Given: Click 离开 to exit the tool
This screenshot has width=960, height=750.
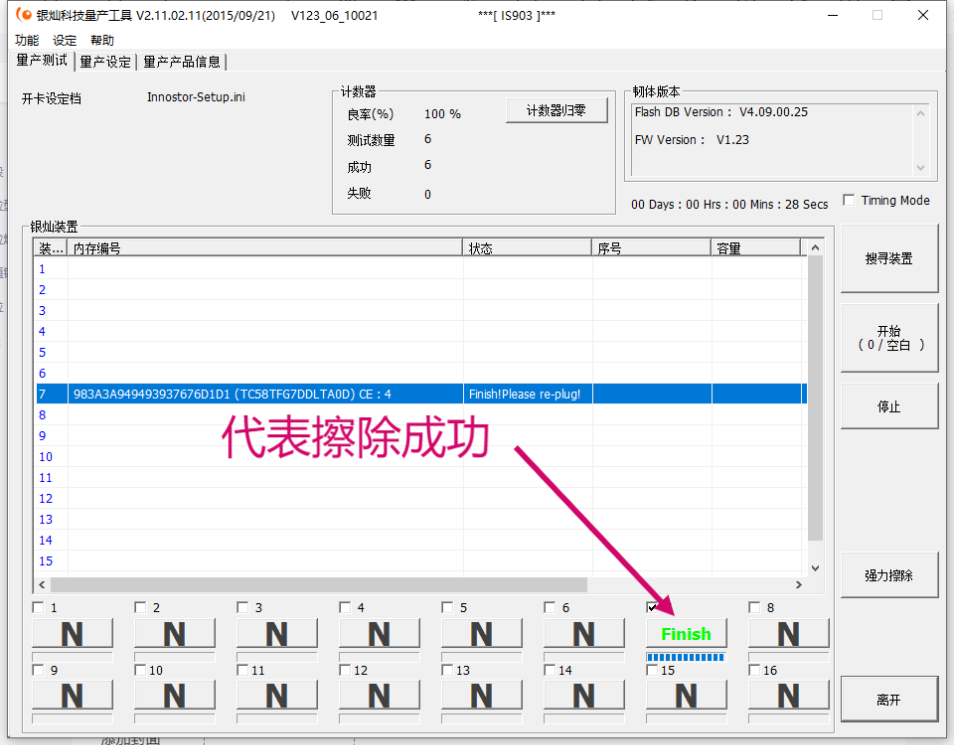Looking at the screenshot, I should pyautogui.click(x=888, y=699).
